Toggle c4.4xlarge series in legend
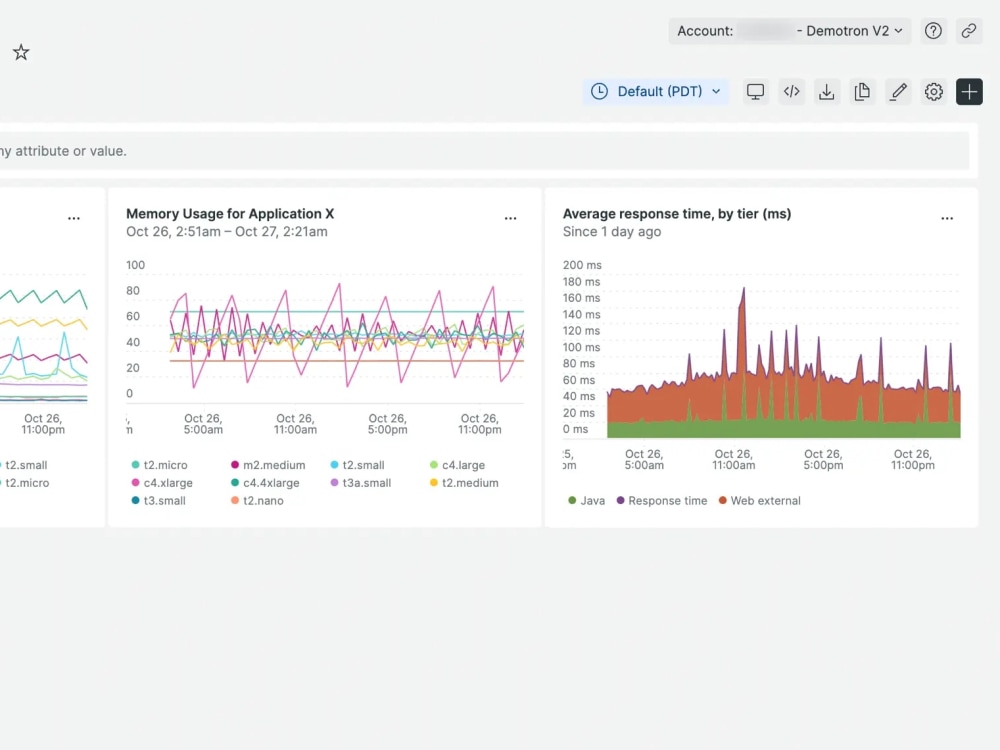Viewport: 1000px width, 750px height. 265,483
